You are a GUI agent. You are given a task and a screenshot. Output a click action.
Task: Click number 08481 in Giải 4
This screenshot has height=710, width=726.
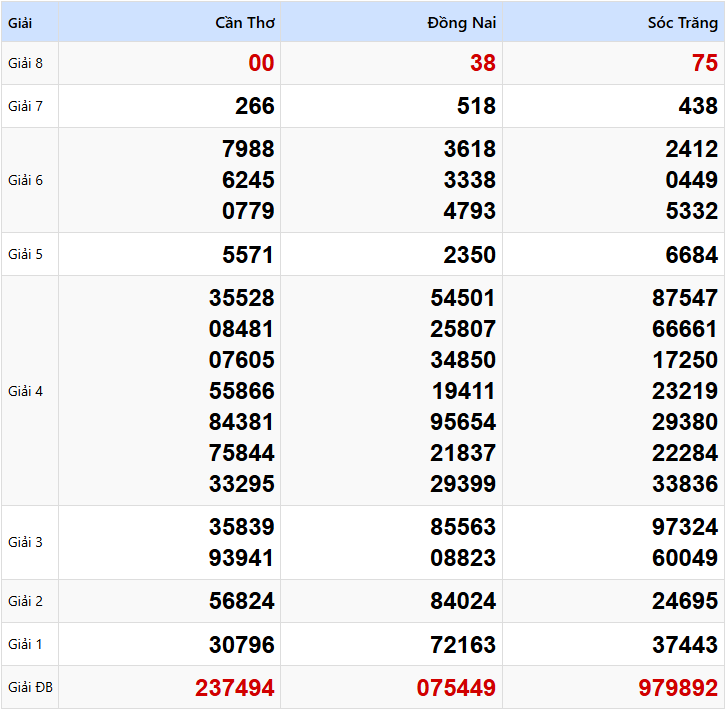[242, 329]
